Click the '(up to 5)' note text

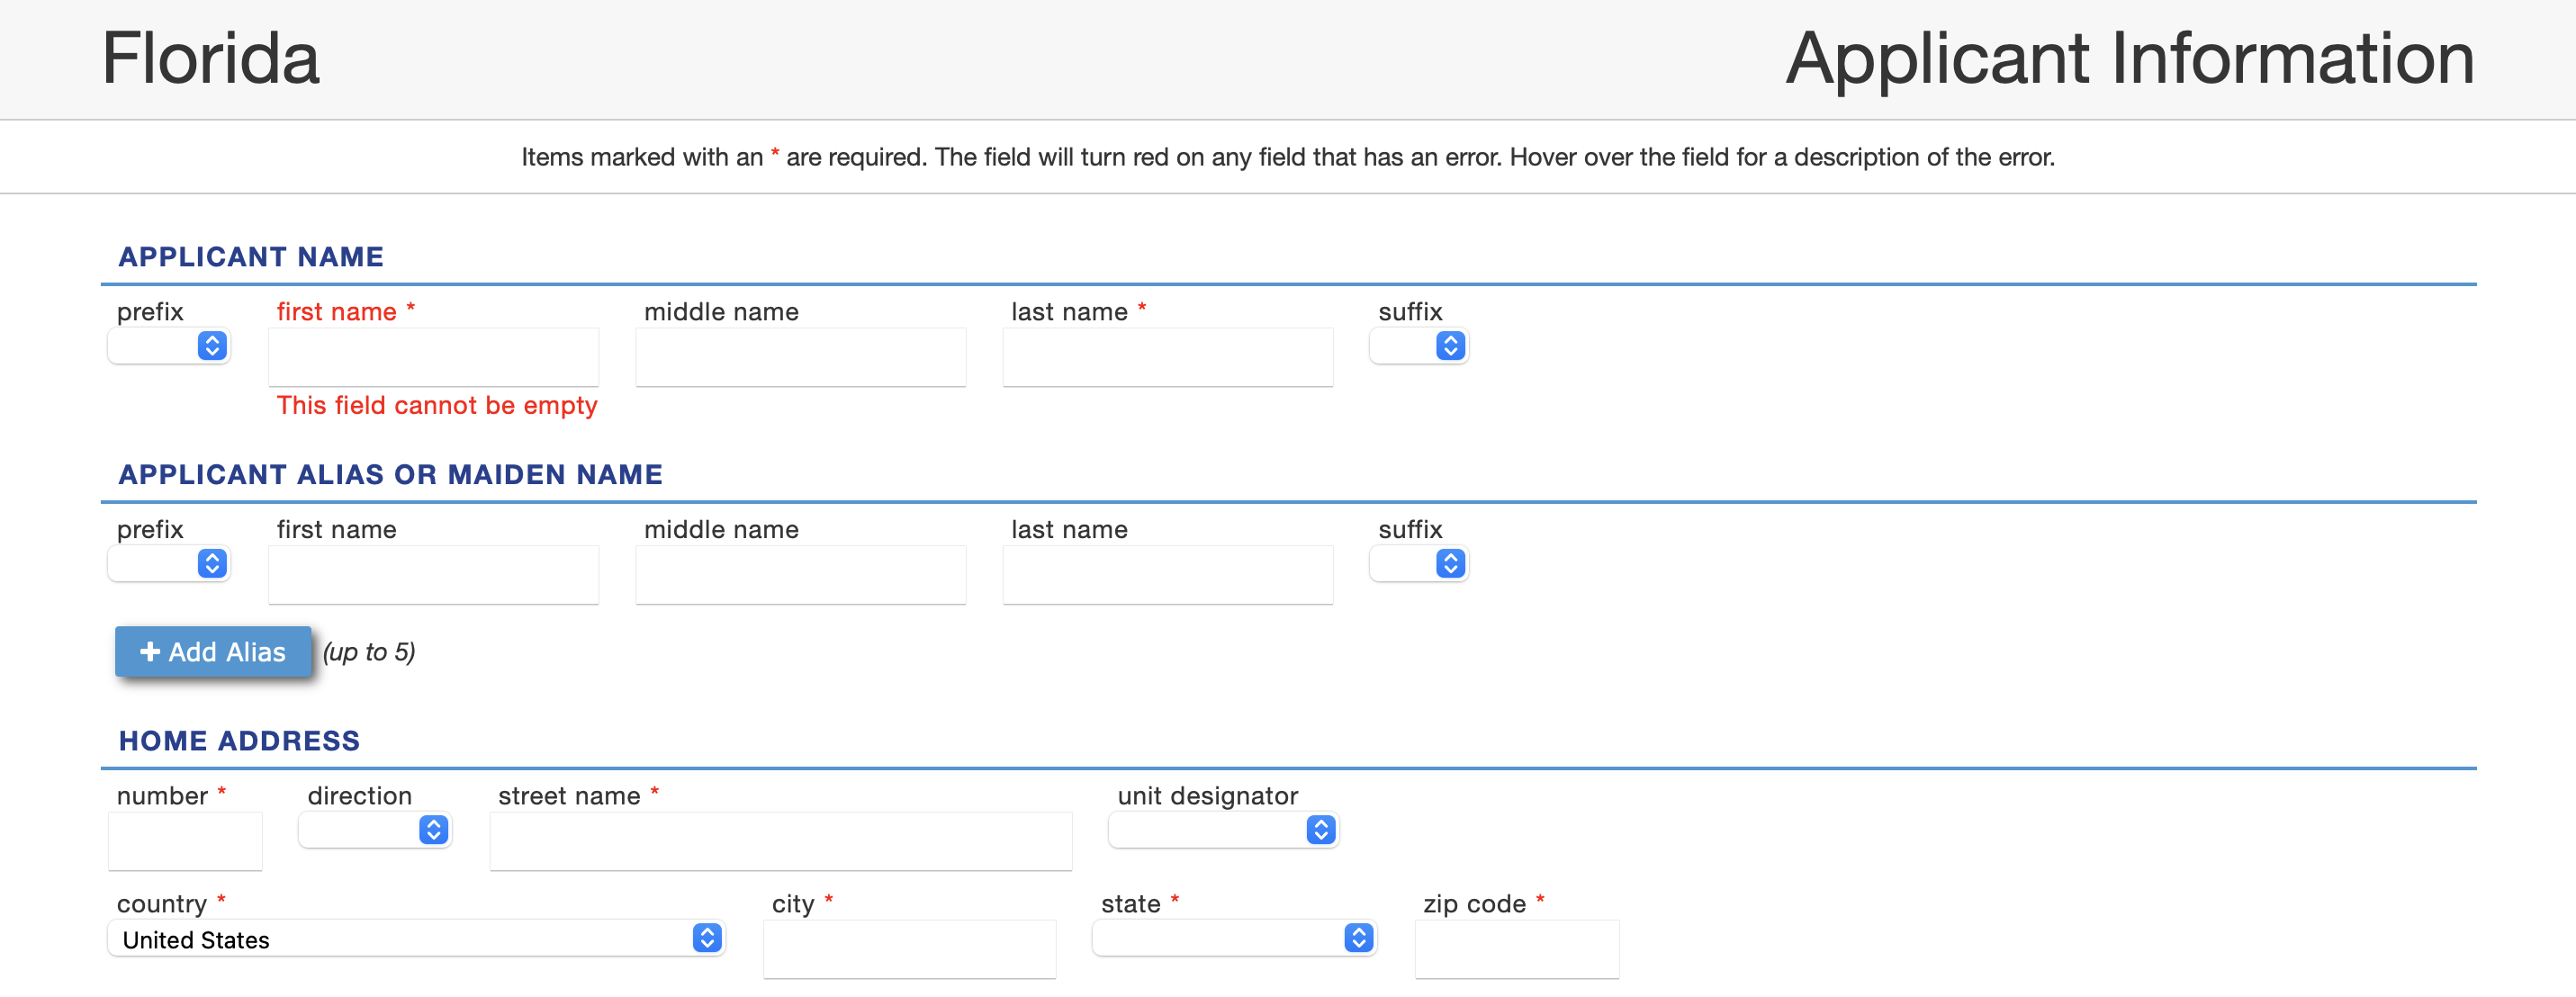(369, 652)
